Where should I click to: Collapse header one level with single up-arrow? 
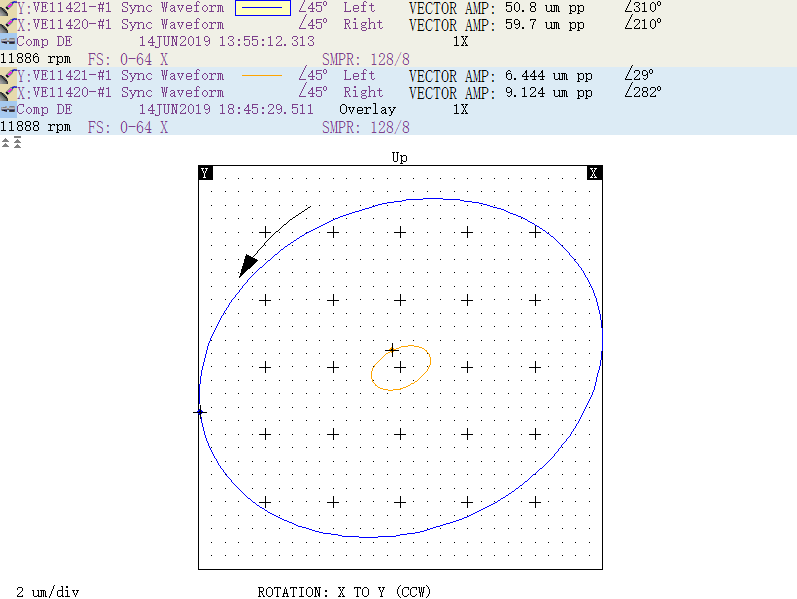pos(6,142)
